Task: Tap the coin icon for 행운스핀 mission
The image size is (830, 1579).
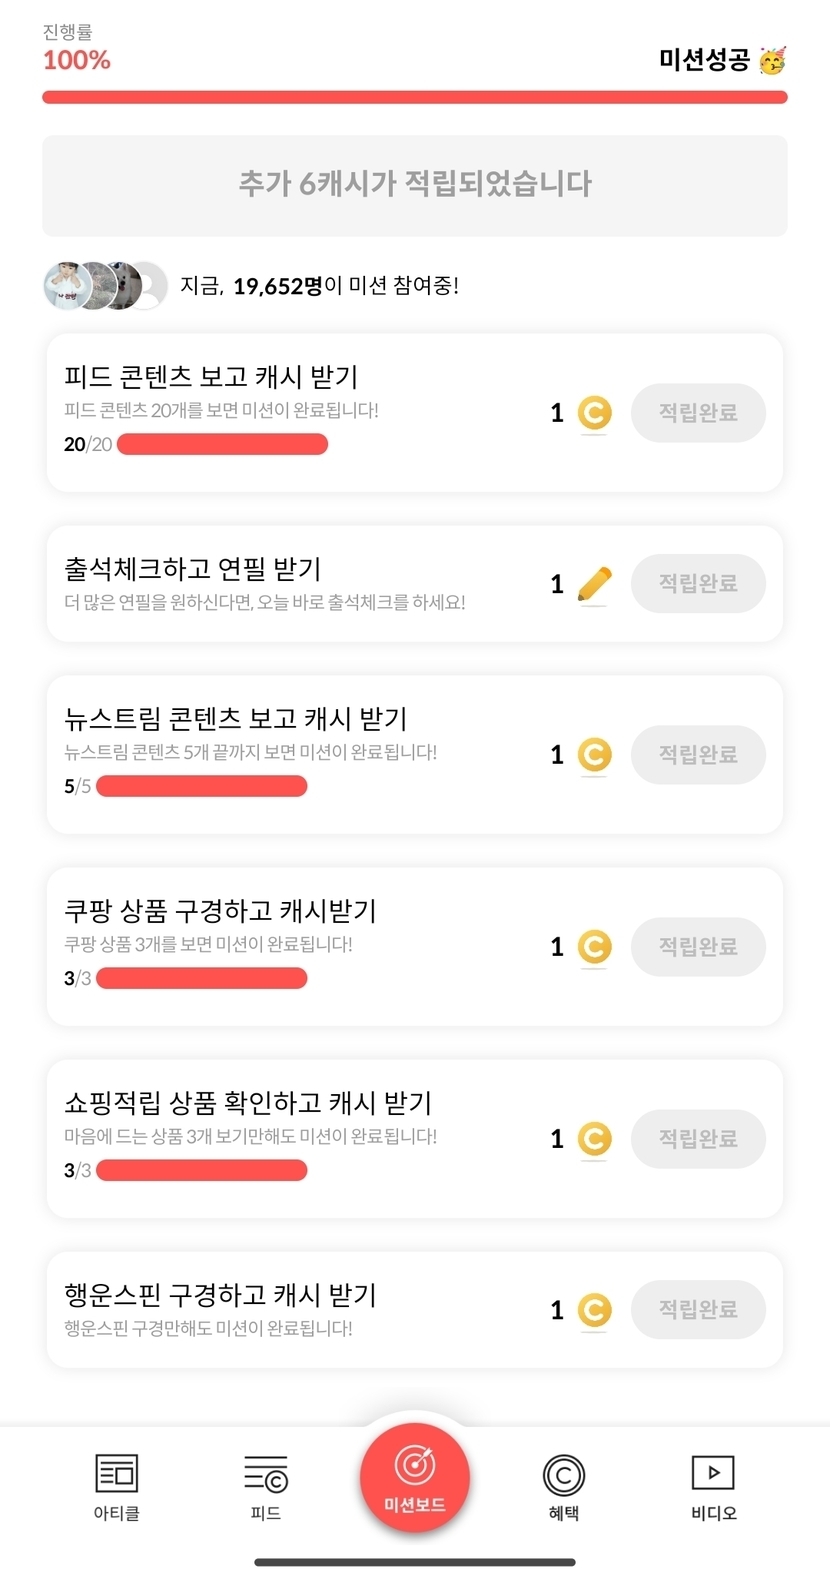Action: click(x=594, y=1310)
